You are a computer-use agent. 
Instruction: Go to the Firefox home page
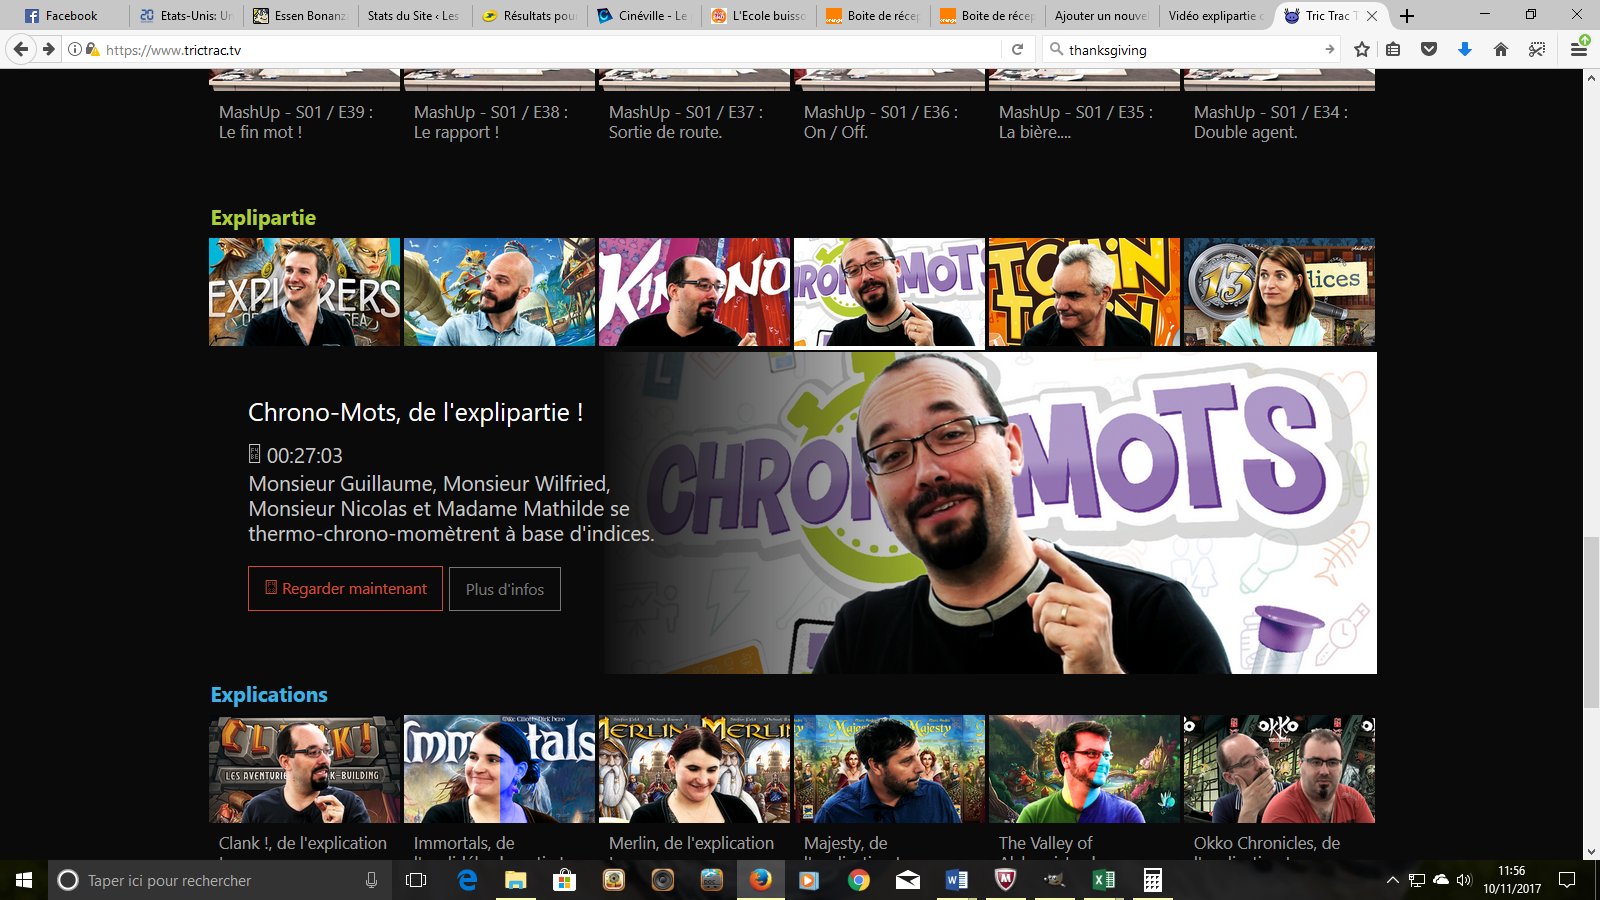pos(1501,49)
